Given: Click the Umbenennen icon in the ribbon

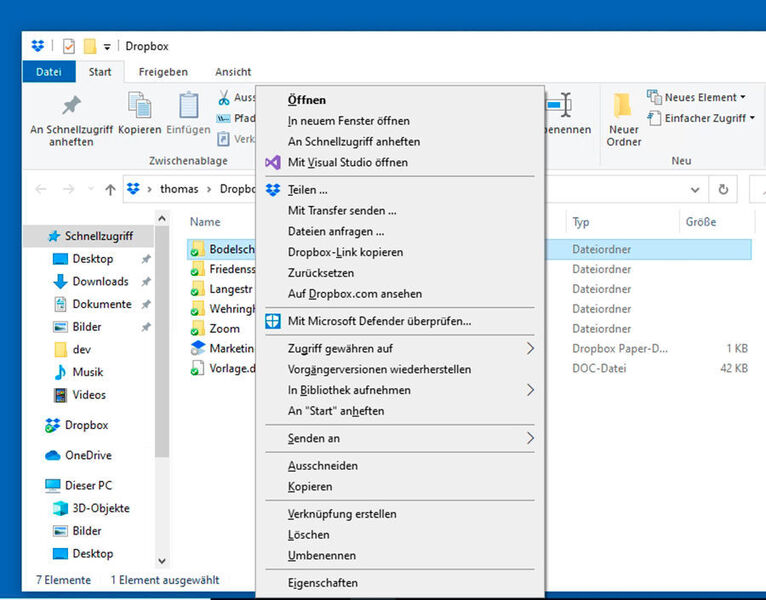Looking at the screenshot, I should click(x=558, y=105).
